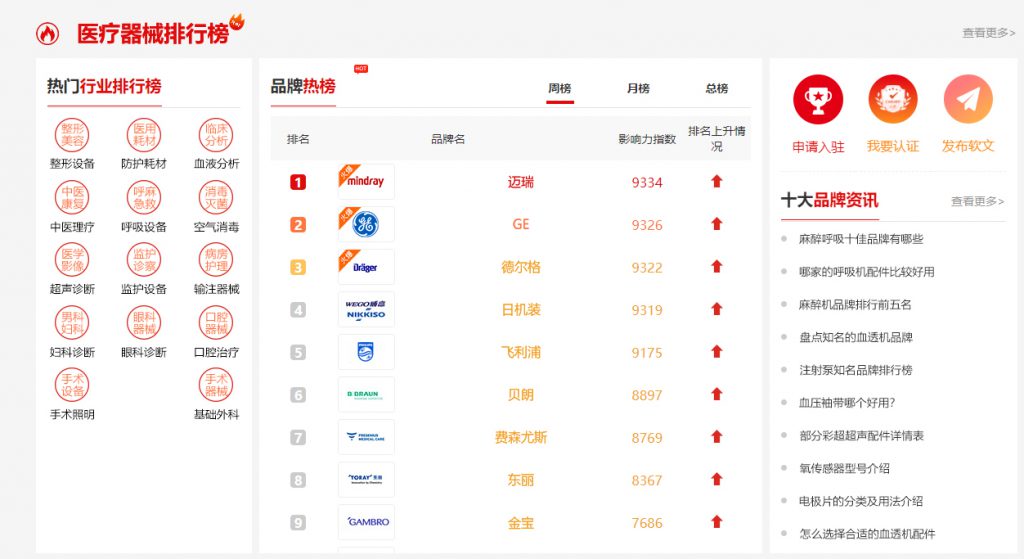Open brand name 迈瑞
The height and width of the screenshot is (559, 1024).
520,182
